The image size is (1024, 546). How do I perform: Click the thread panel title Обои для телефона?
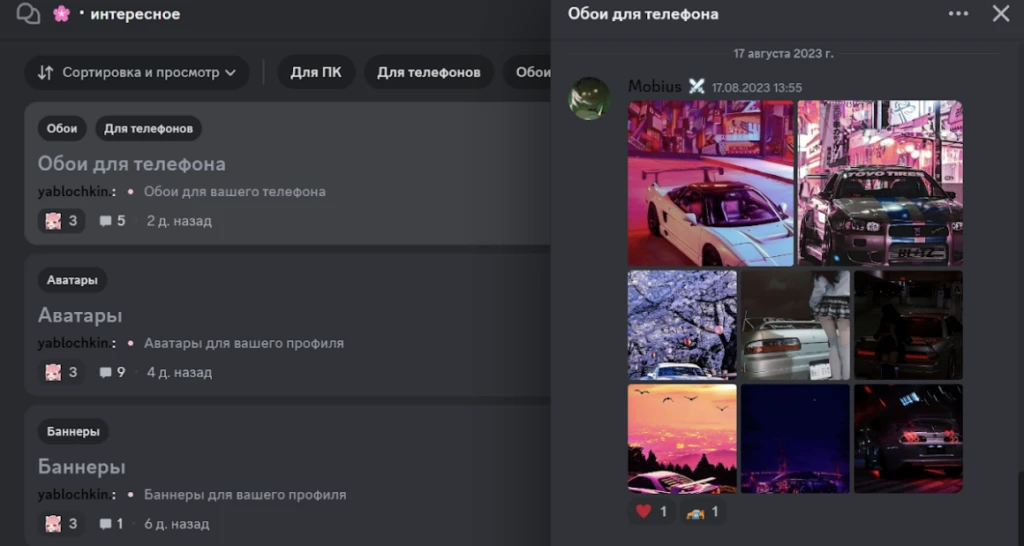[643, 14]
